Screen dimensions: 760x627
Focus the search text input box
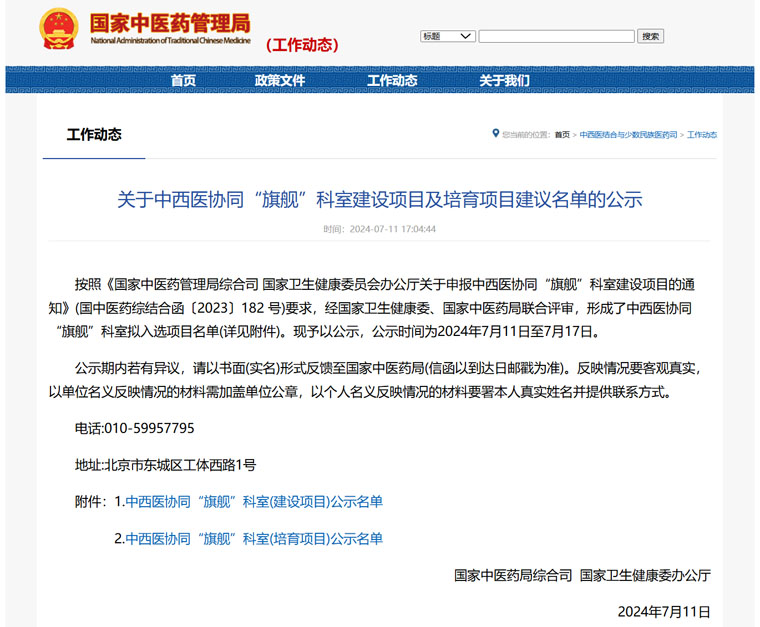[x=556, y=36]
